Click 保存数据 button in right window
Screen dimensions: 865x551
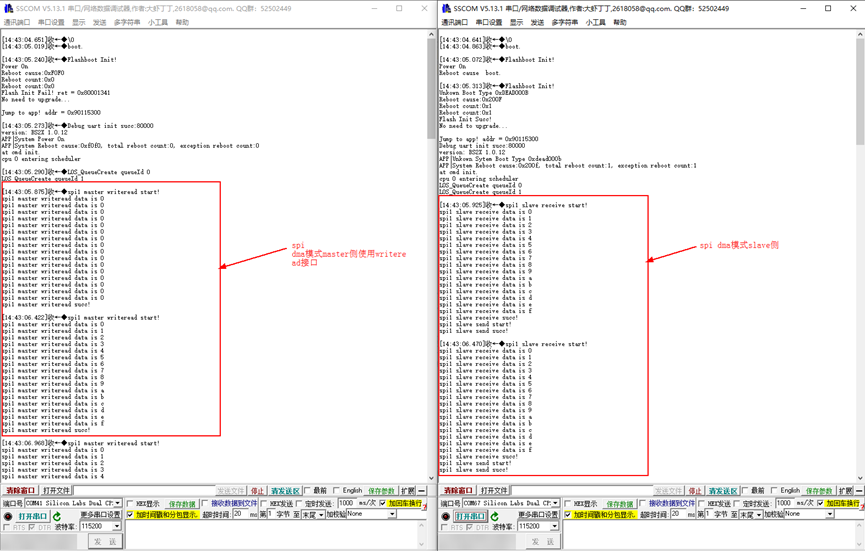[620, 504]
